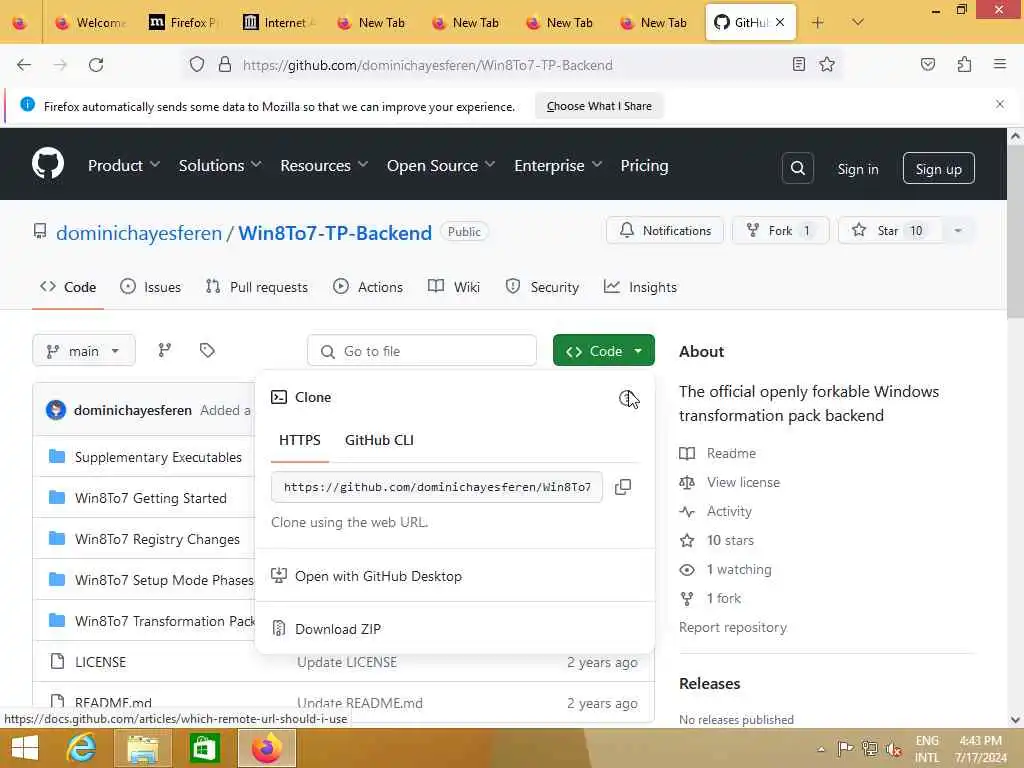
Task: Fork the repository with Fork button
Action: coord(780,231)
